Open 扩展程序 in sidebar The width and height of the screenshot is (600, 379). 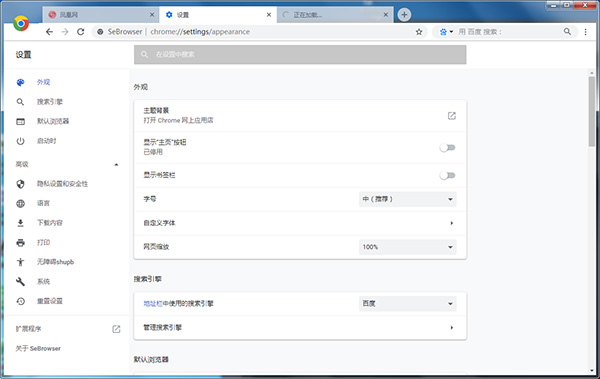coord(28,328)
